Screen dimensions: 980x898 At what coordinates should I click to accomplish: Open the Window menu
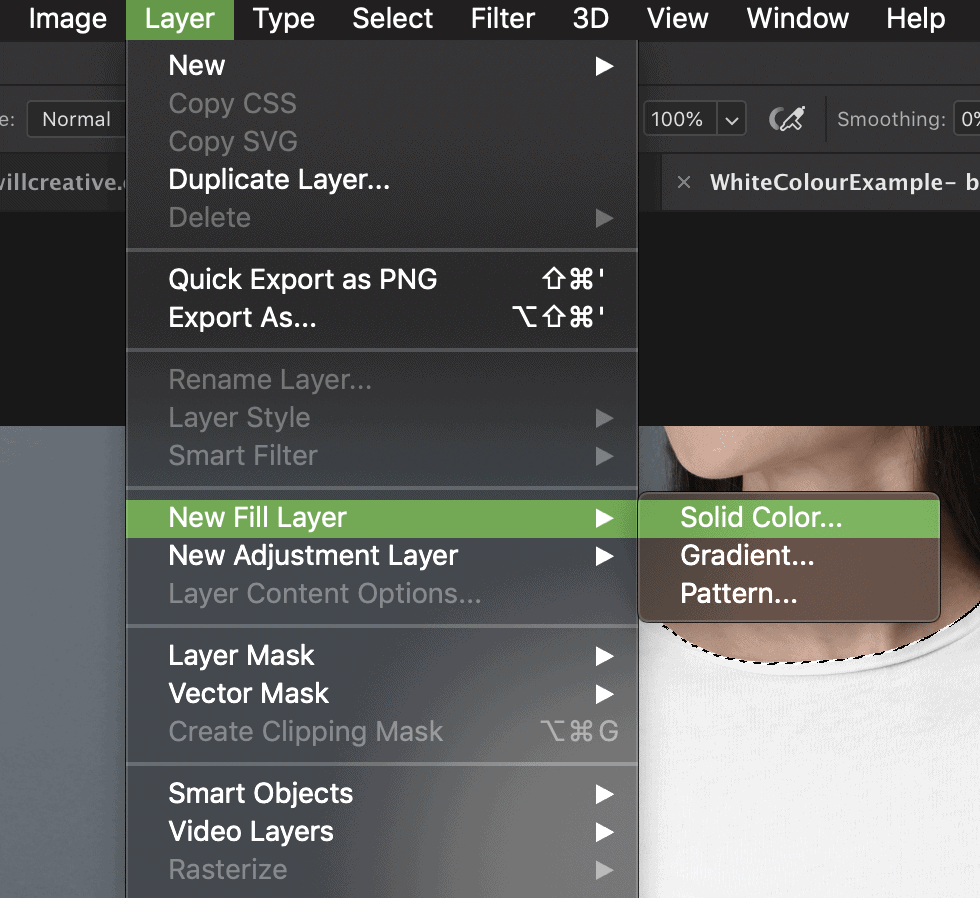point(798,19)
